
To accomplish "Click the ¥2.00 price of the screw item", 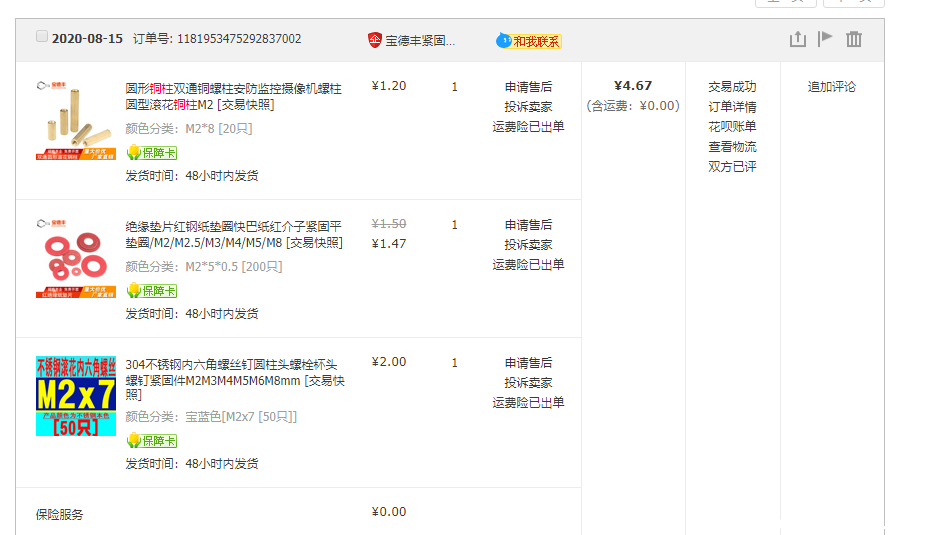I will click(389, 362).
